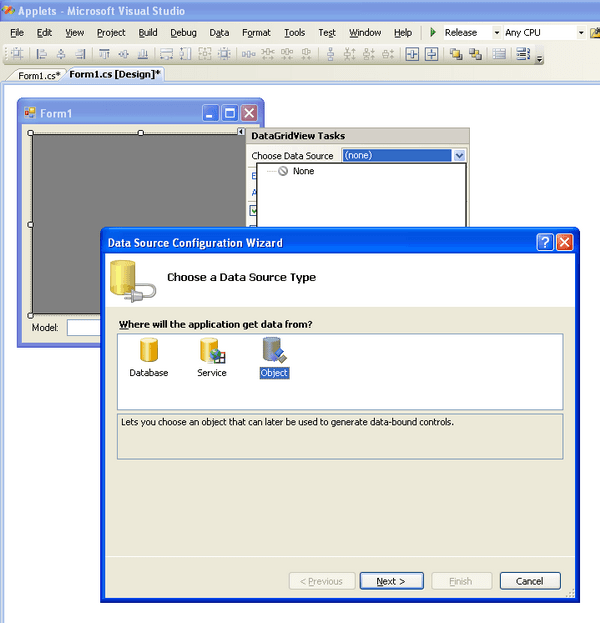The width and height of the screenshot is (600, 623).
Task: Select the Service data source icon
Action: point(211,352)
